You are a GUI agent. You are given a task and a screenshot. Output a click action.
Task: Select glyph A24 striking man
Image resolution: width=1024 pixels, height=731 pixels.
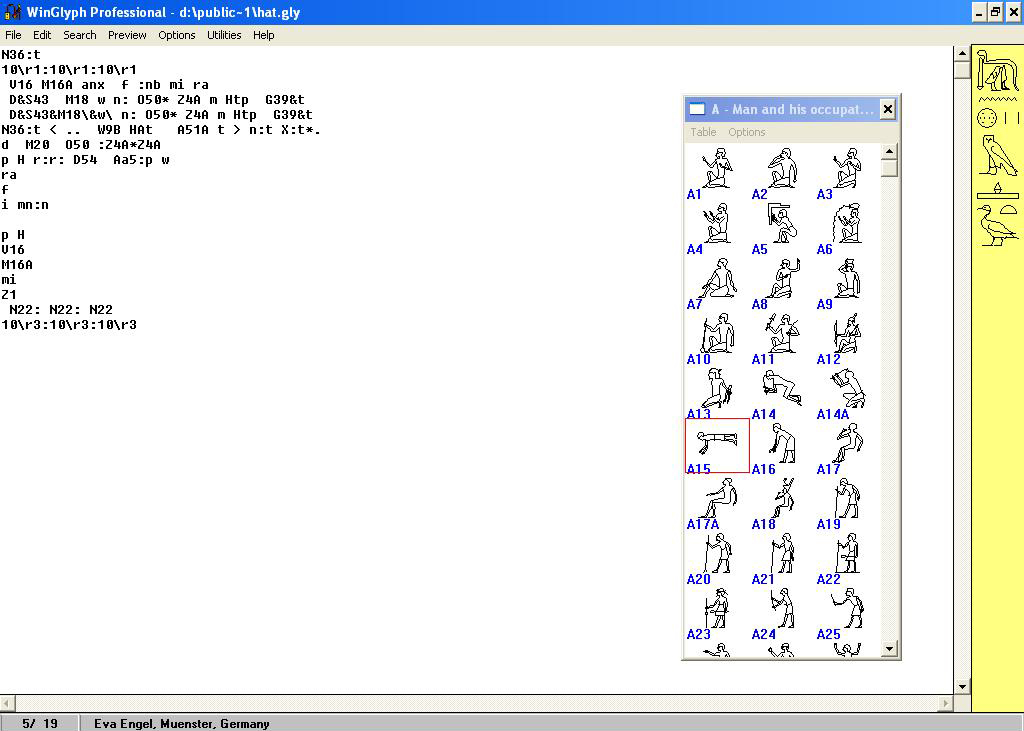click(781, 608)
